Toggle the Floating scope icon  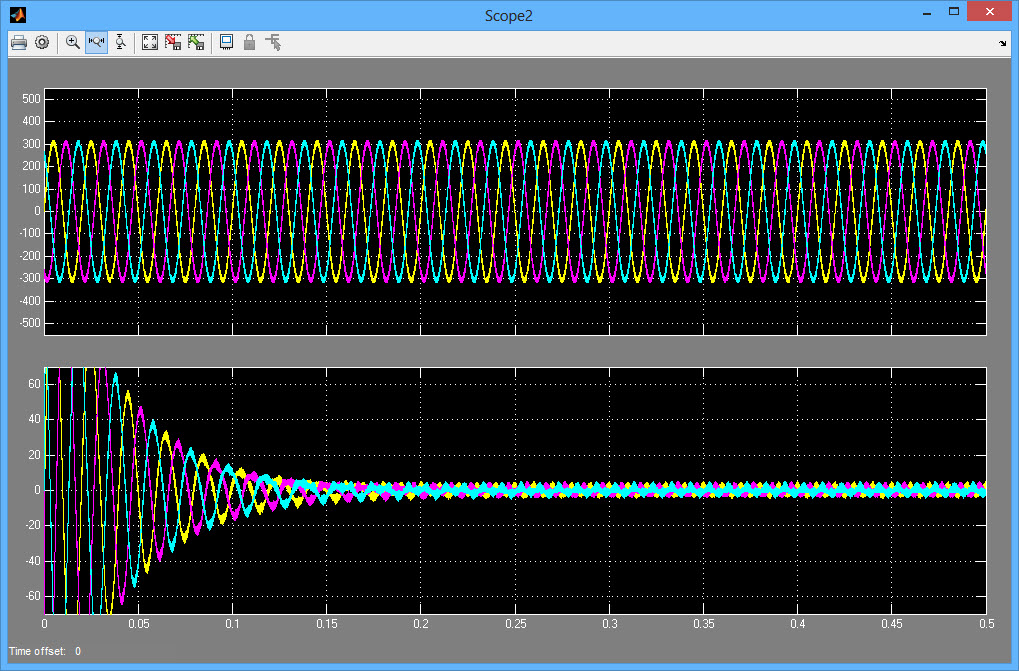coord(226,43)
